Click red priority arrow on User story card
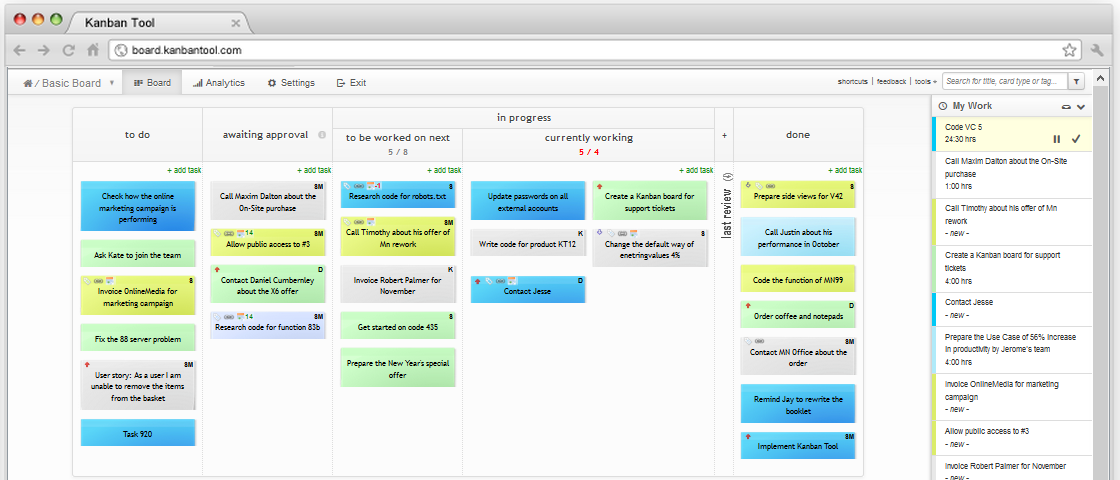 (x=86, y=364)
